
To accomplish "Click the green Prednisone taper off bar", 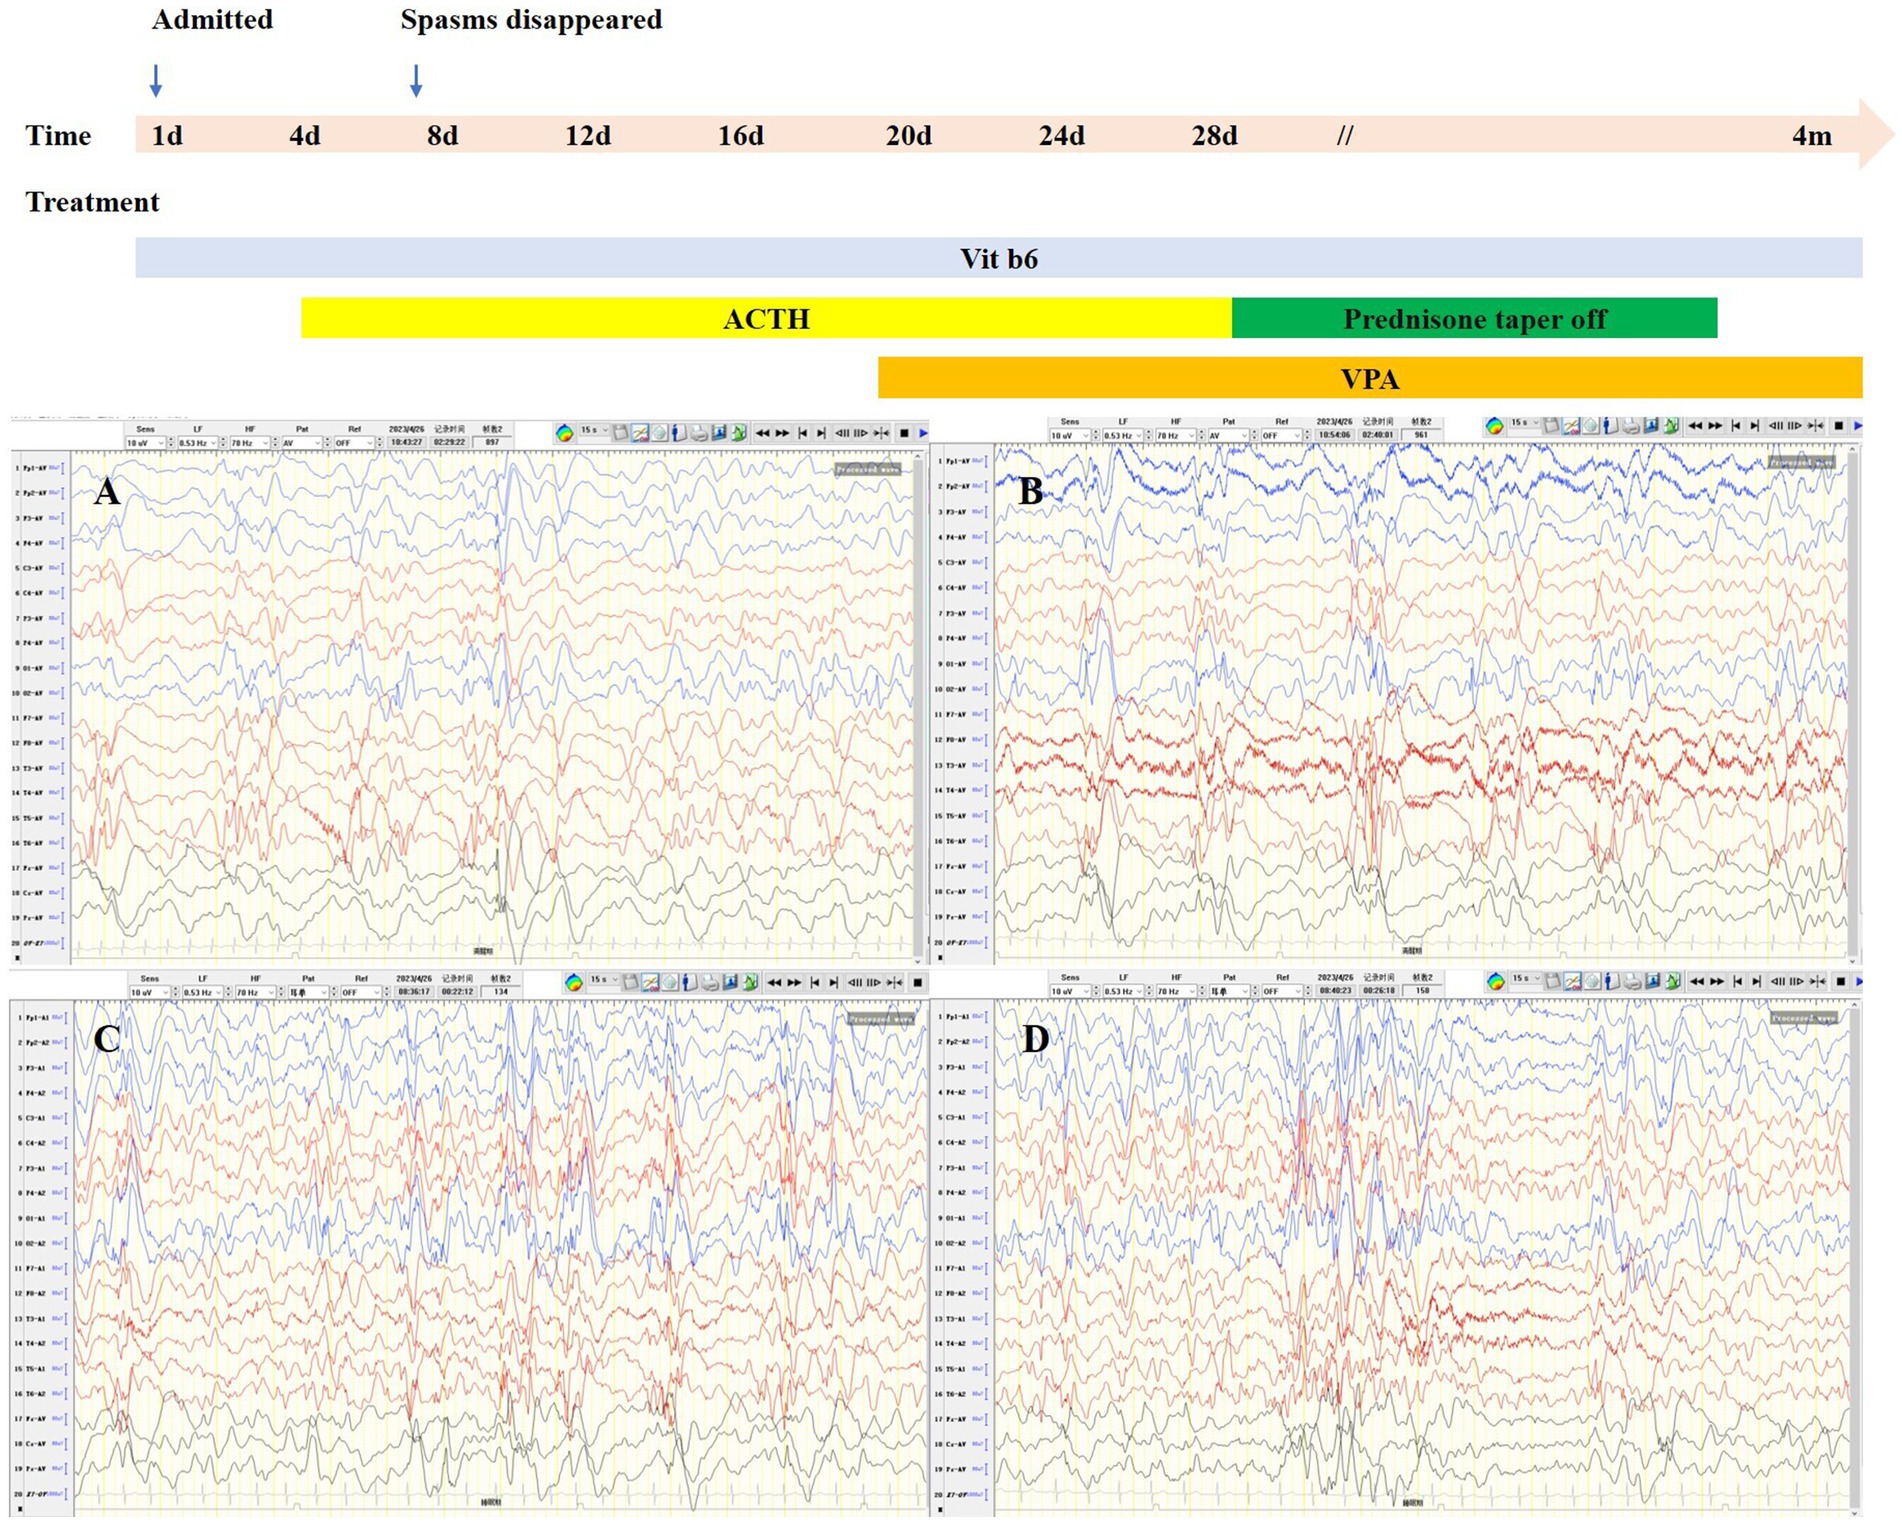I will (1474, 318).
